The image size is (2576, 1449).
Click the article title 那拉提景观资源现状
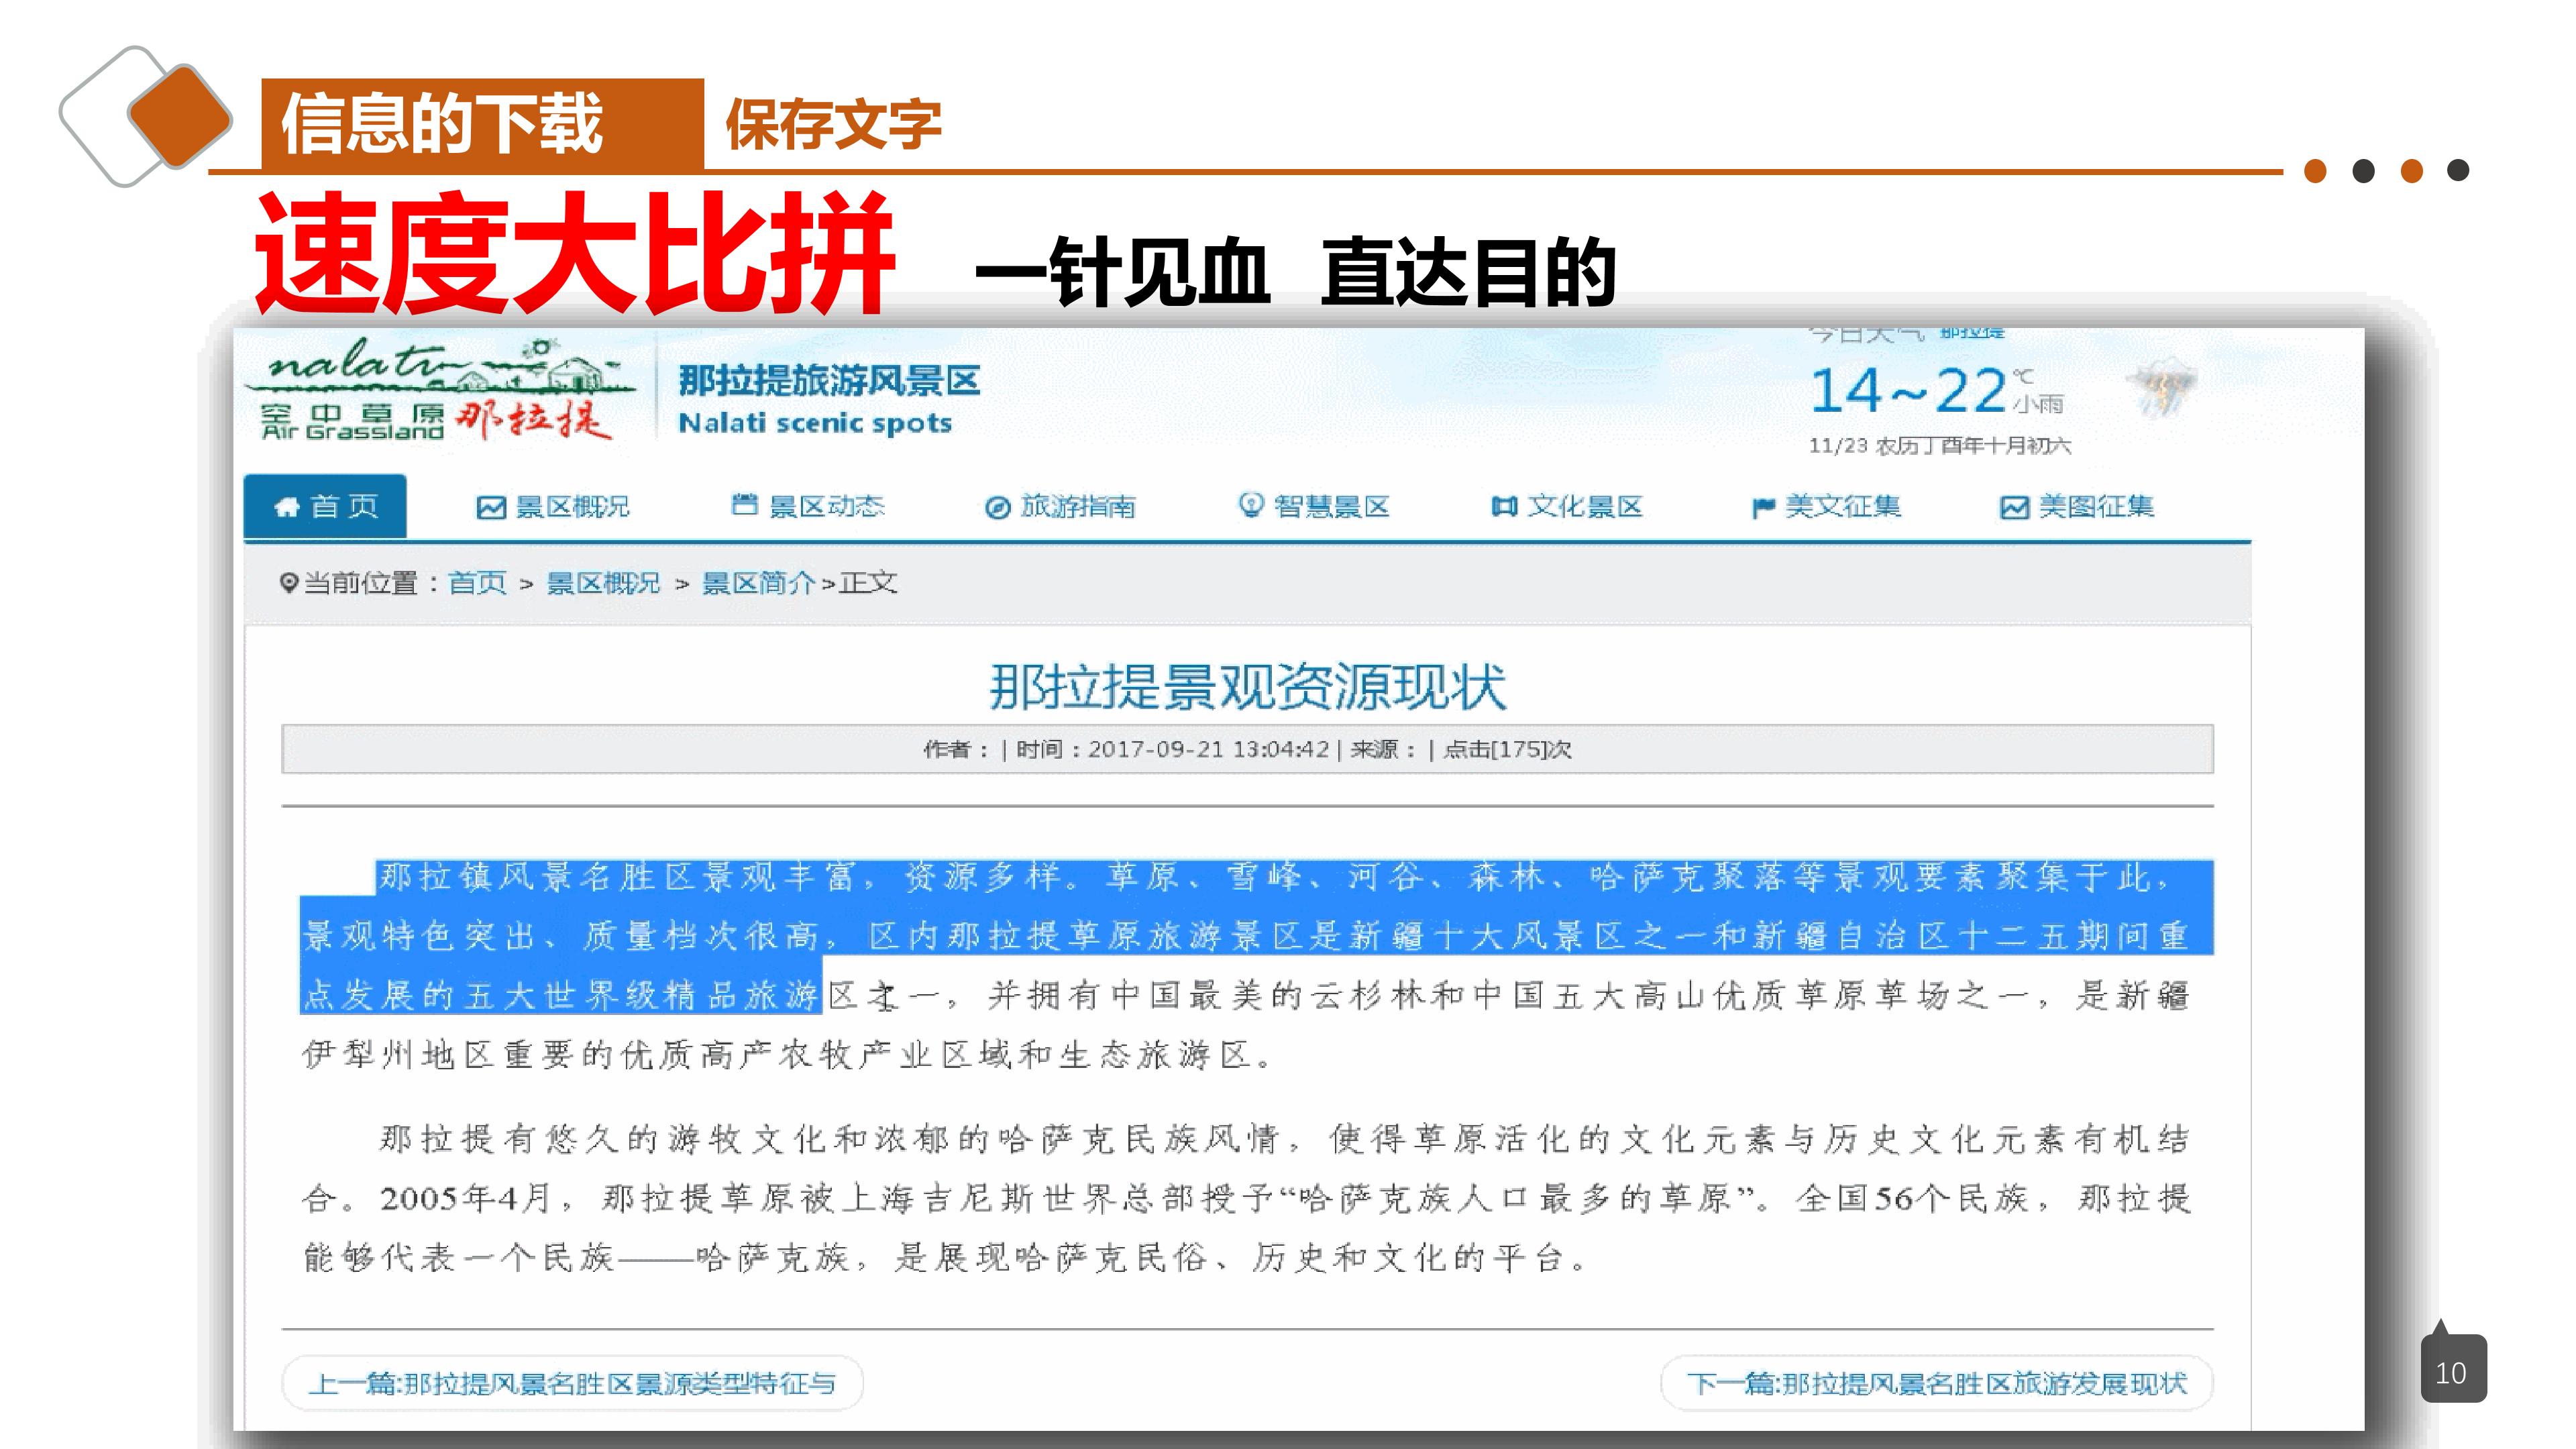(1247, 687)
